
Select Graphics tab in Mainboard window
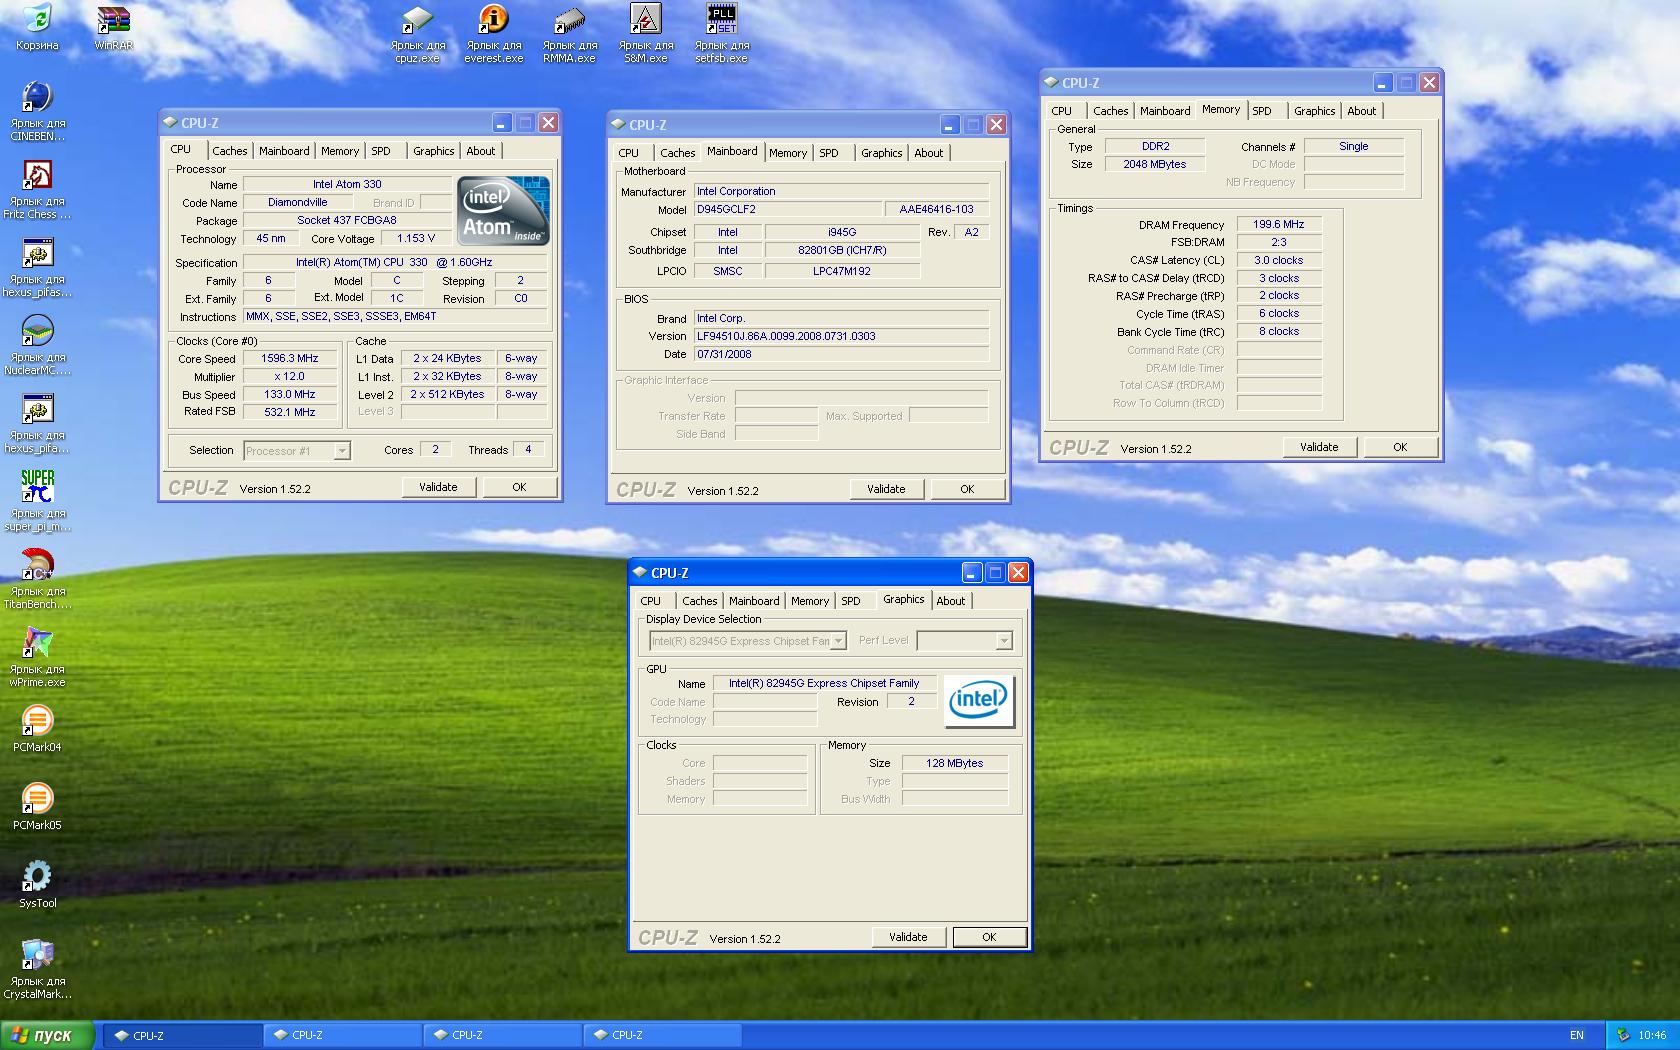[x=882, y=153]
